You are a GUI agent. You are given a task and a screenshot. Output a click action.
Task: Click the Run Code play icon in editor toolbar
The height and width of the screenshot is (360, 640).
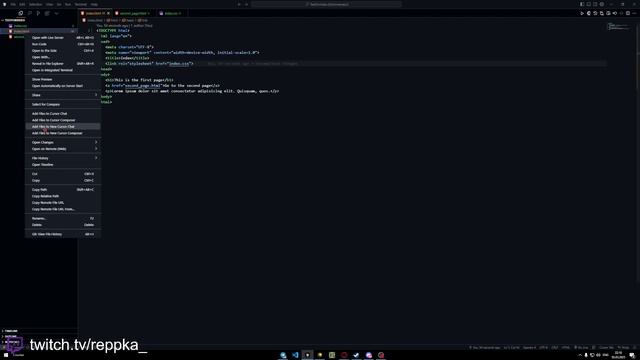click(582, 13)
